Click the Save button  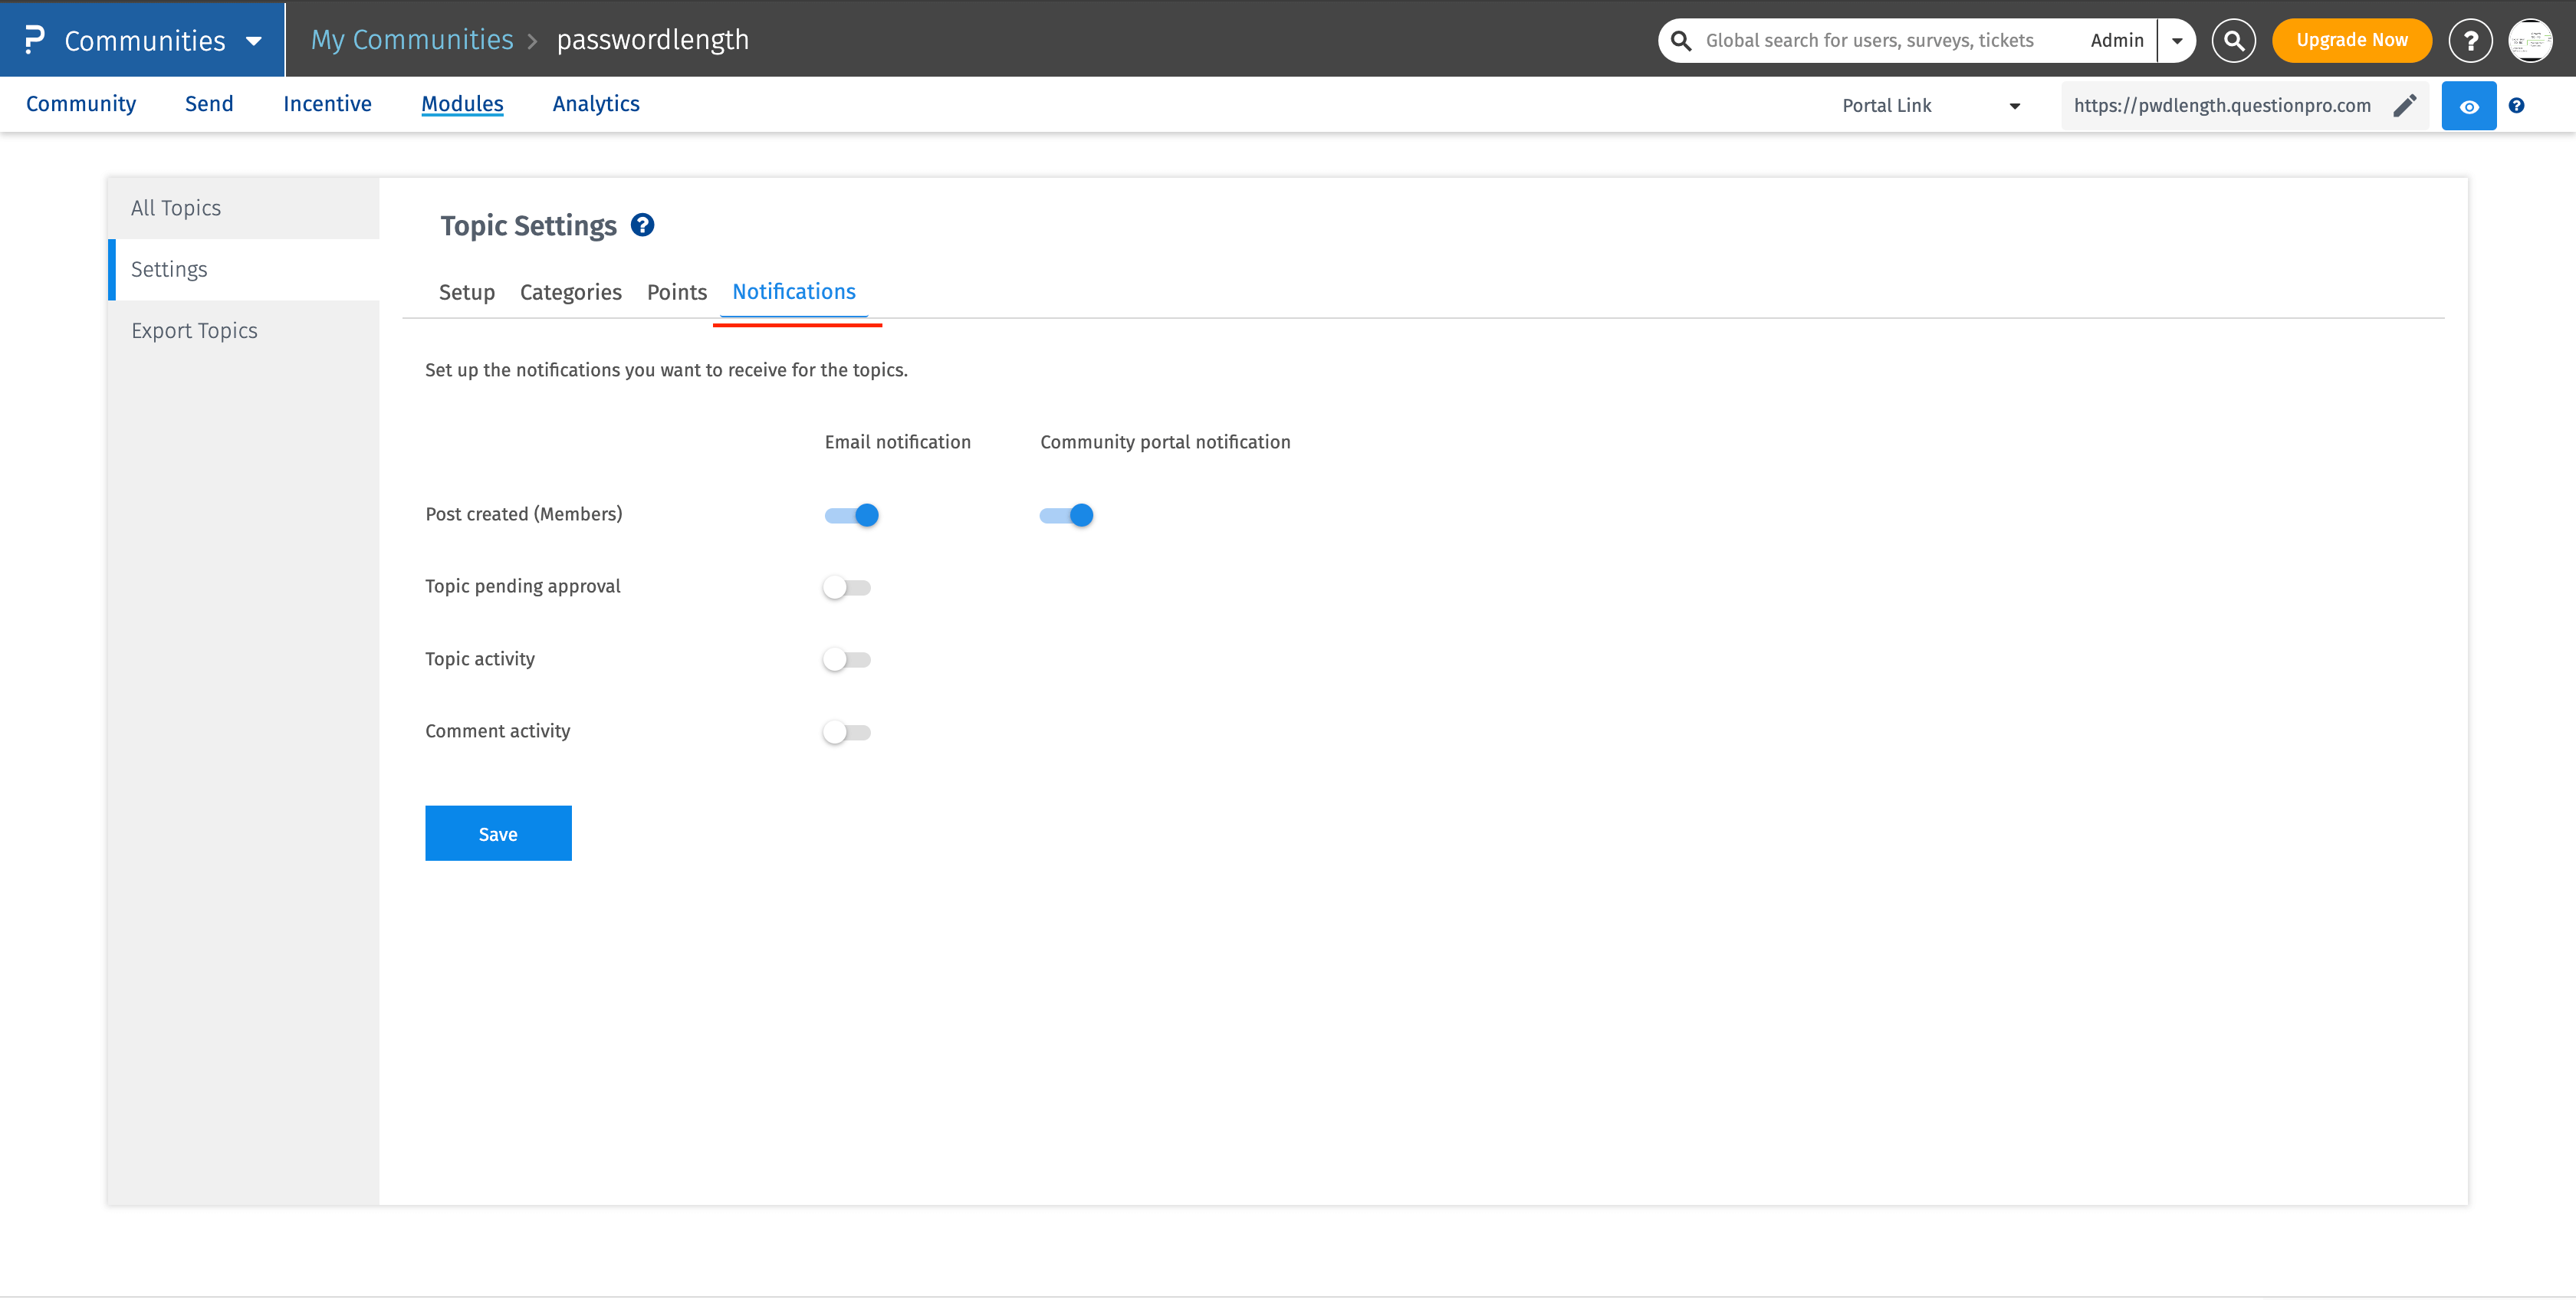click(497, 832)
